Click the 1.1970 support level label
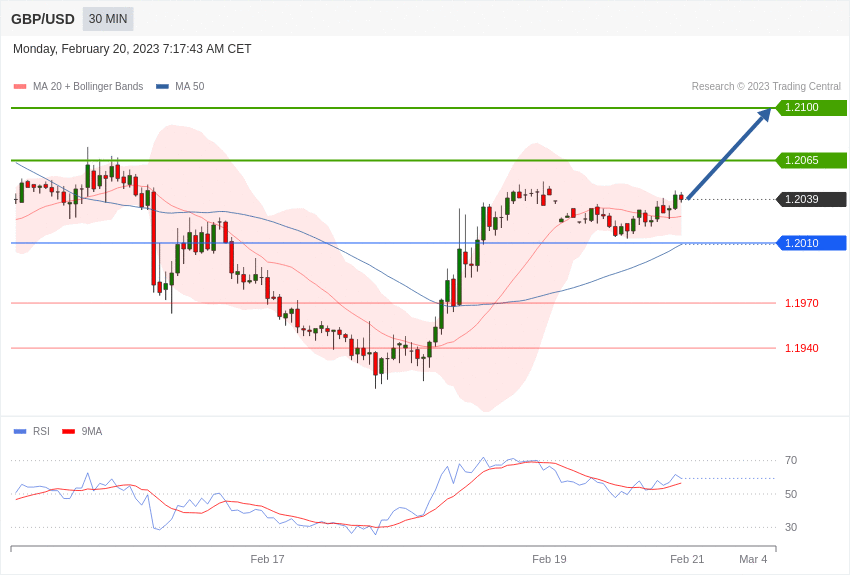 [x=802, y=303]
